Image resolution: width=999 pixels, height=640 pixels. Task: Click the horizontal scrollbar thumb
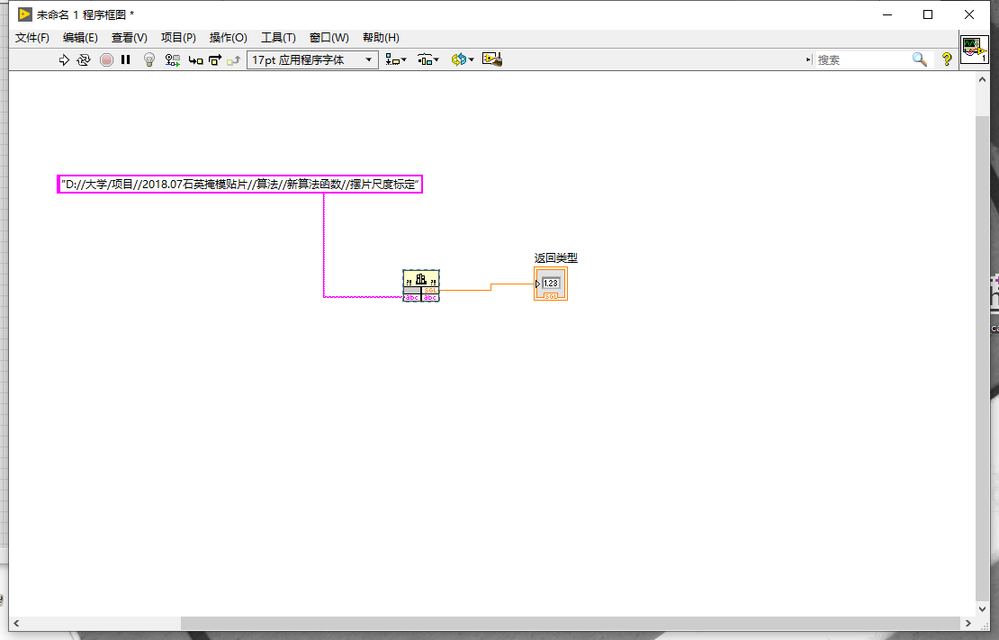point(570,623)
